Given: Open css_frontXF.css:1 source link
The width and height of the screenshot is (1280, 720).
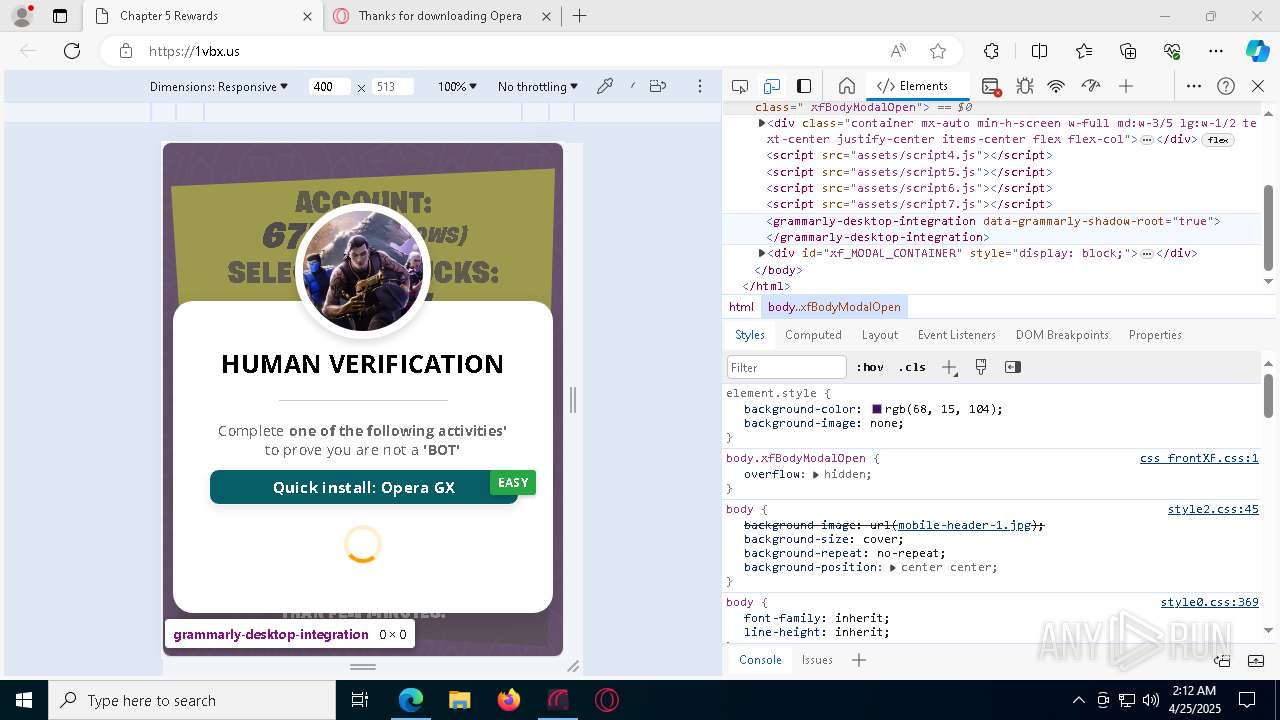Looking at the screenshot, I should [x=1199, y=458].
